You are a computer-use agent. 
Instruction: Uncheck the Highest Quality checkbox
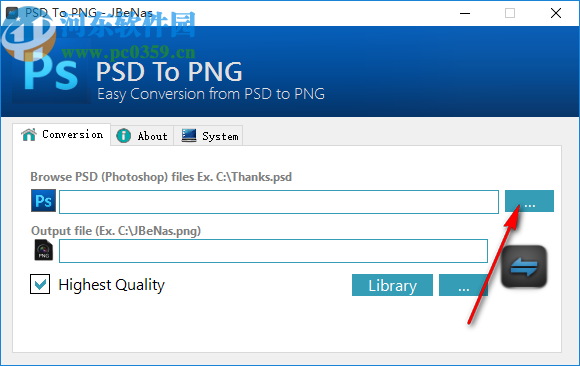pyautogui.click(x=40, y=284)
